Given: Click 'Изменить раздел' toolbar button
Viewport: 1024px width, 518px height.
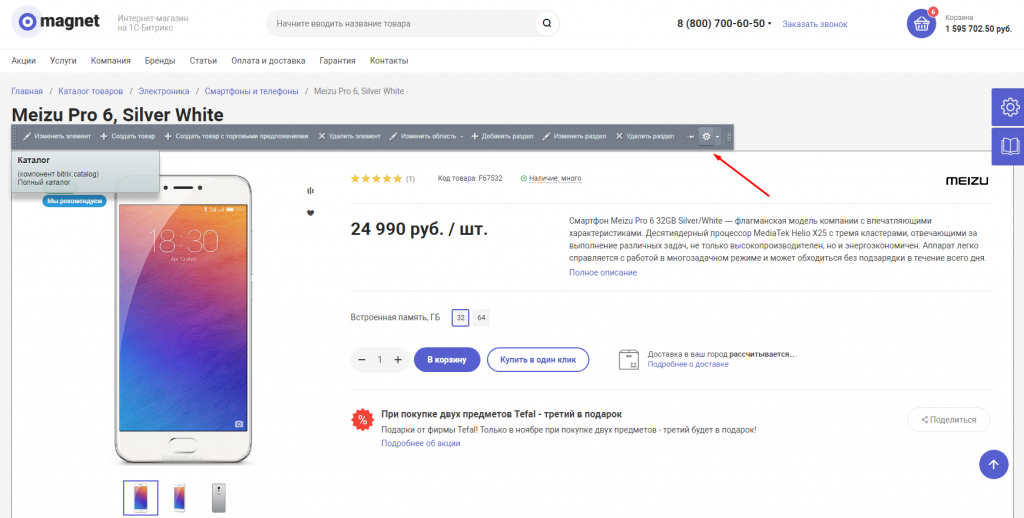Looking at the screenshot, I should tap(574, 137).
